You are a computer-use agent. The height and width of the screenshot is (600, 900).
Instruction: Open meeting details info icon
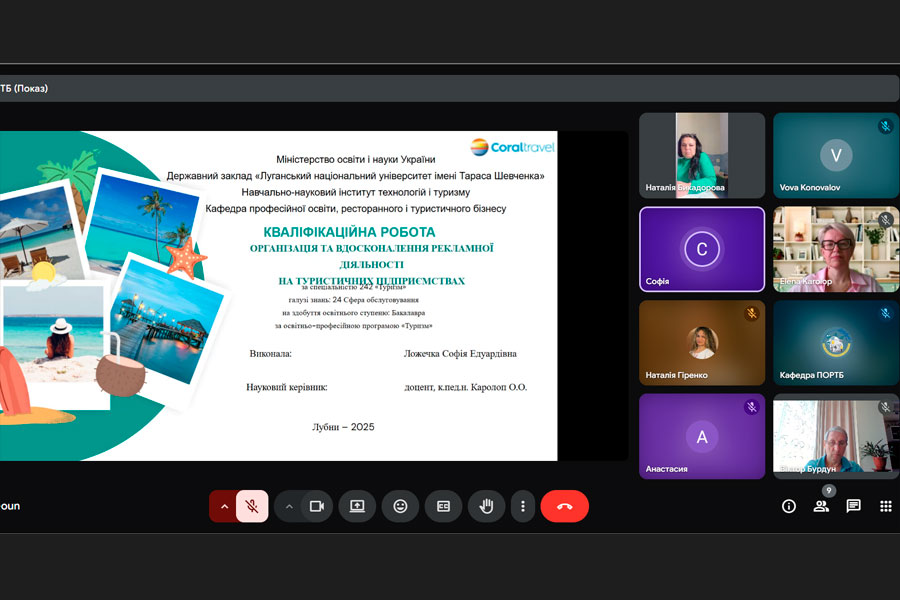(789, 506)
